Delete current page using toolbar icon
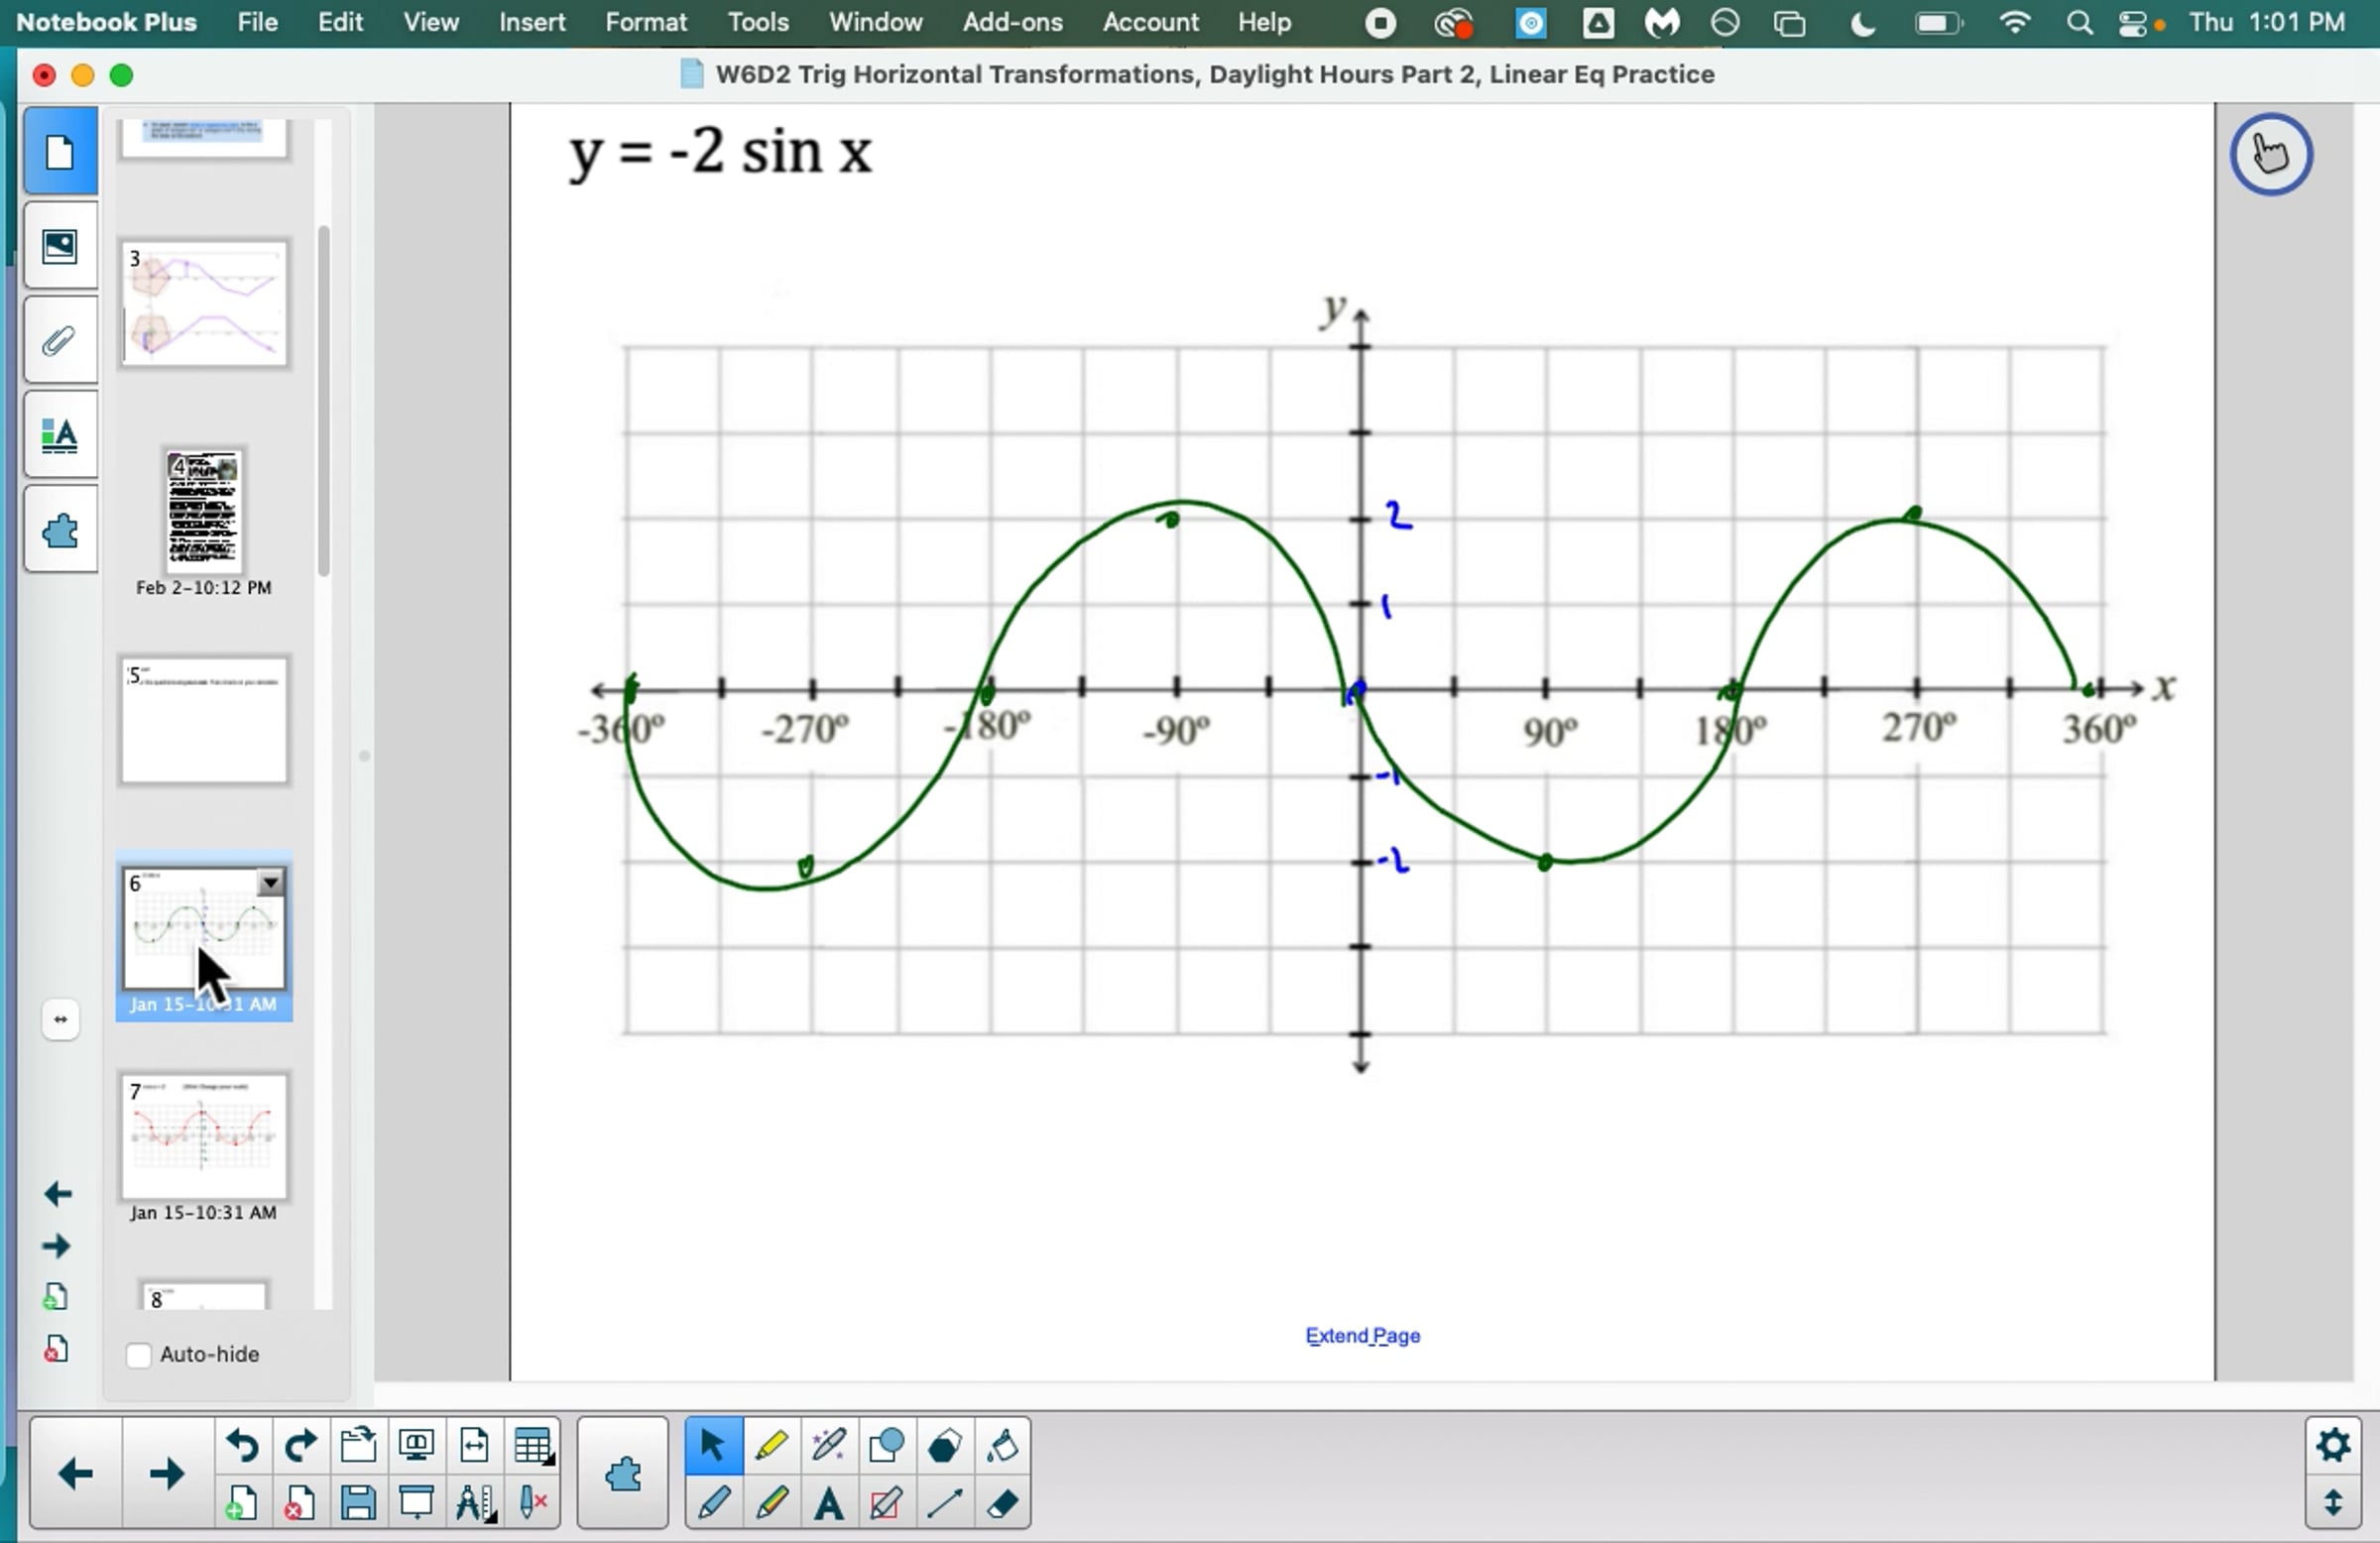2380x1543 pixels. click(299, 1502)
